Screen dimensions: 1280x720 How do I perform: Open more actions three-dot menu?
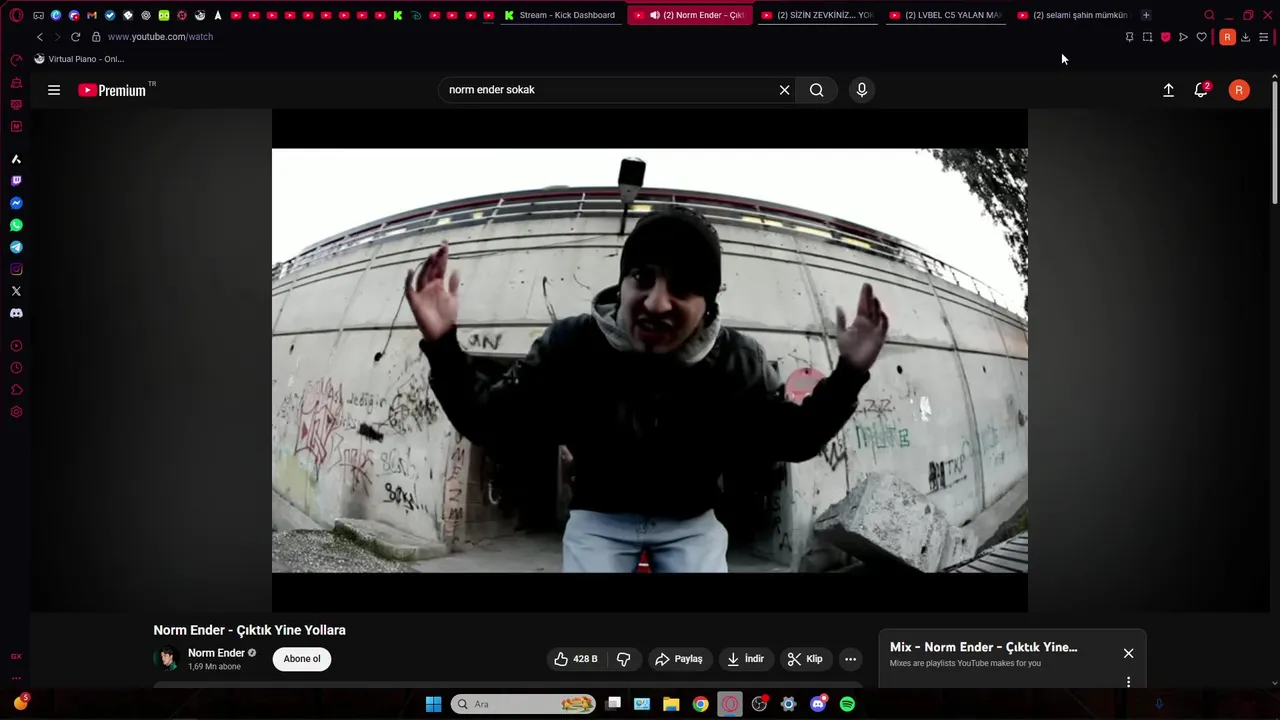click(851, 659)
